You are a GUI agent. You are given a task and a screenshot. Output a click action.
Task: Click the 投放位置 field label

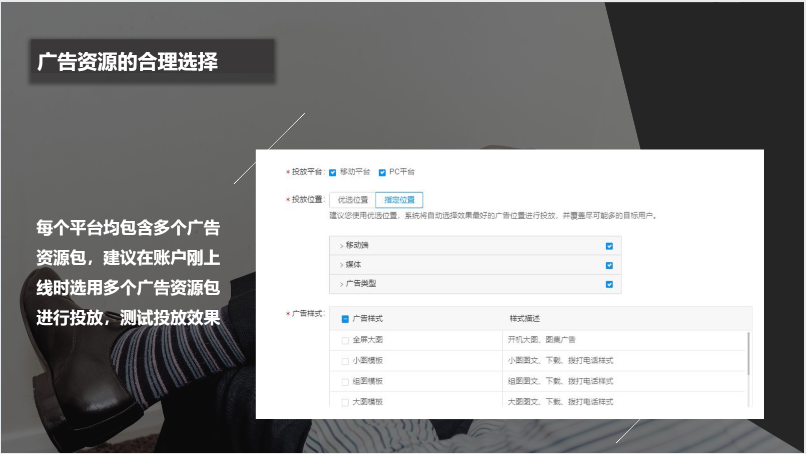[x=307, y=199]
